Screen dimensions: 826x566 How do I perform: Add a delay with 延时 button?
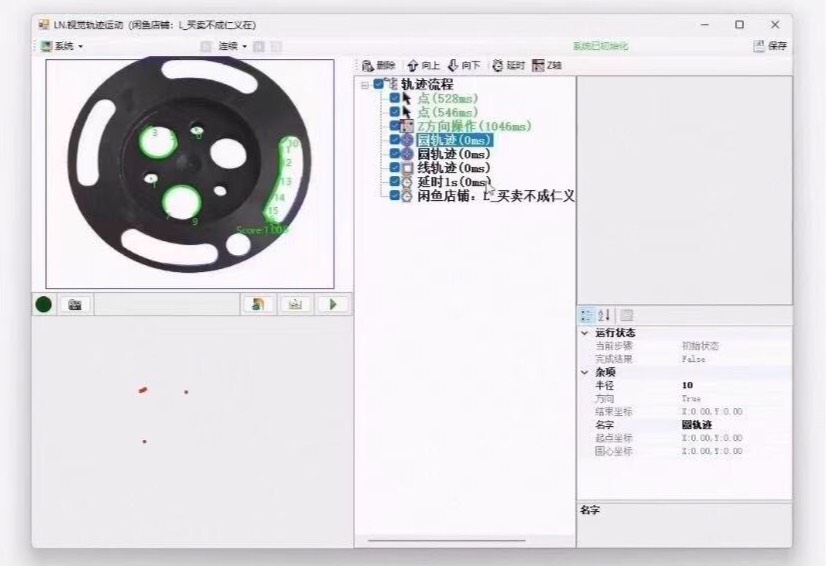(508, 65)
